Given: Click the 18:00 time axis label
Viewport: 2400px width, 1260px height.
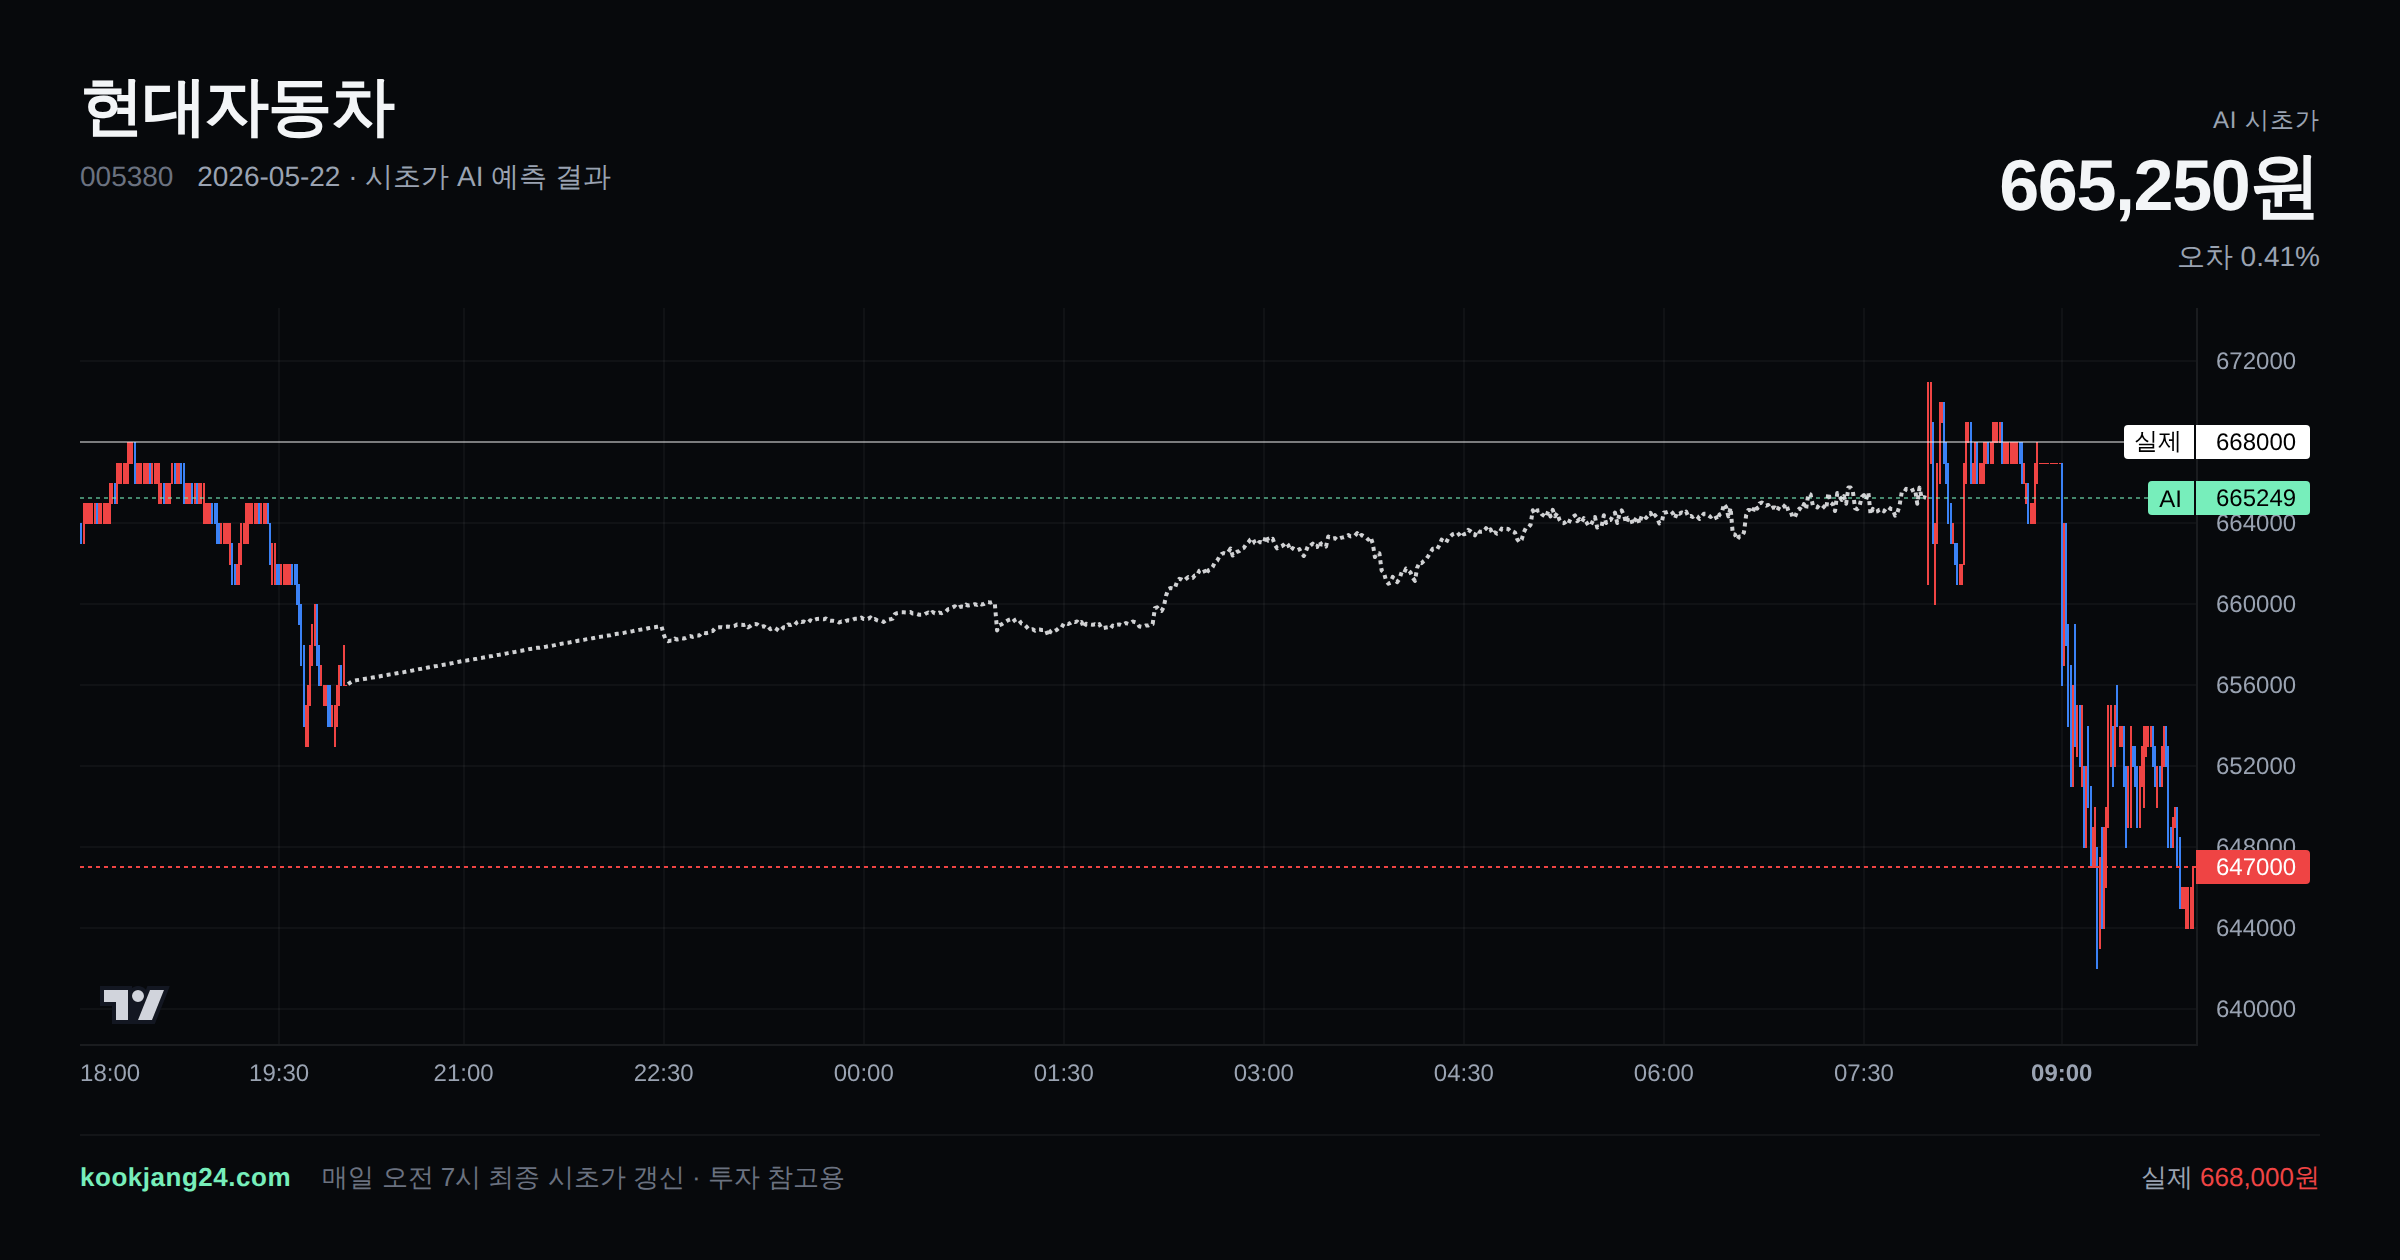Looking at the screenshot, I should [x=110, y=1073].
